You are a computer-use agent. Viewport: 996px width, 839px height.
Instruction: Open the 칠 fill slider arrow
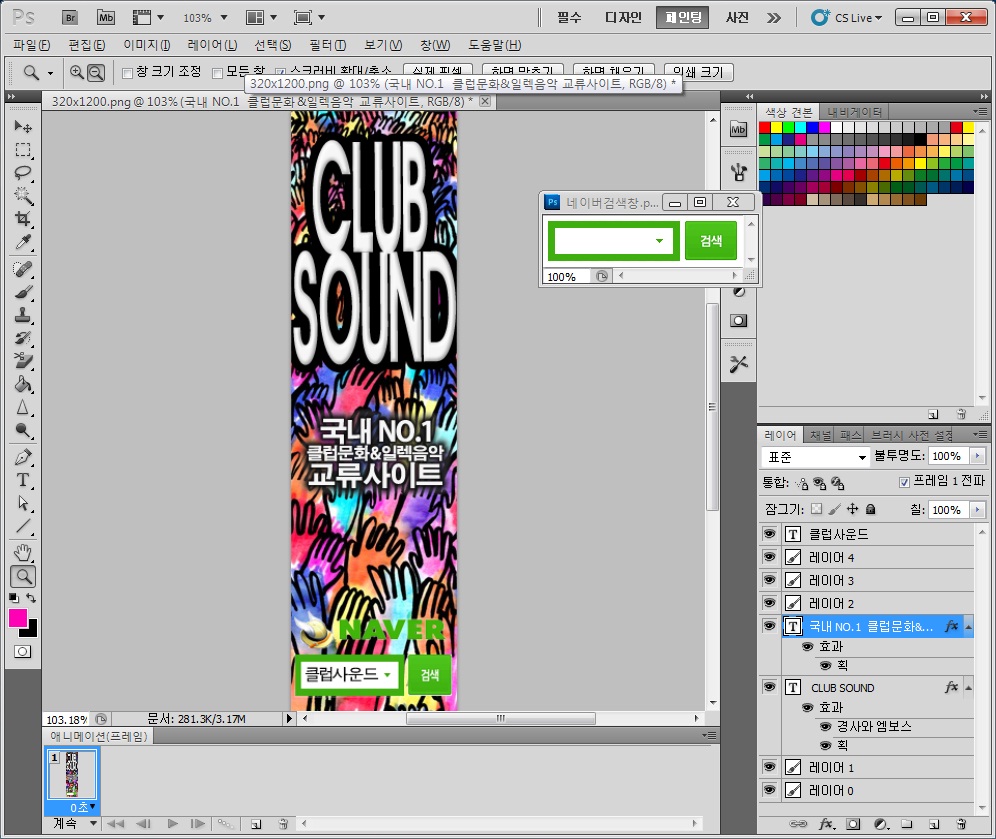pos(978,509)
